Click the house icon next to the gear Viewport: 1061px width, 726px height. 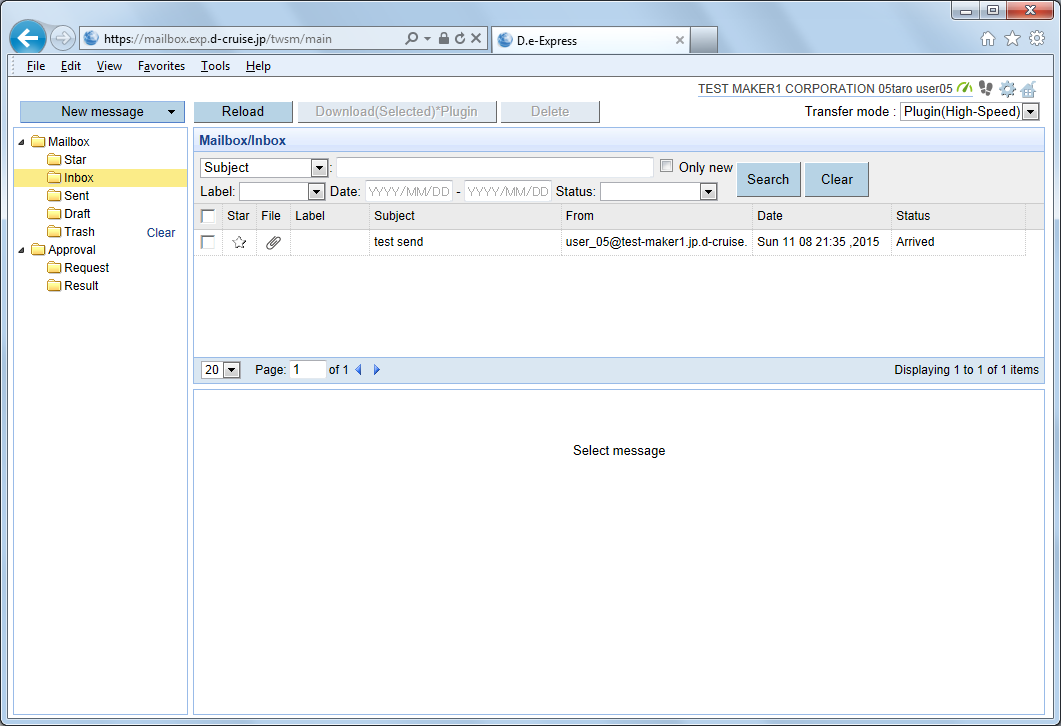coord(1028,89)
